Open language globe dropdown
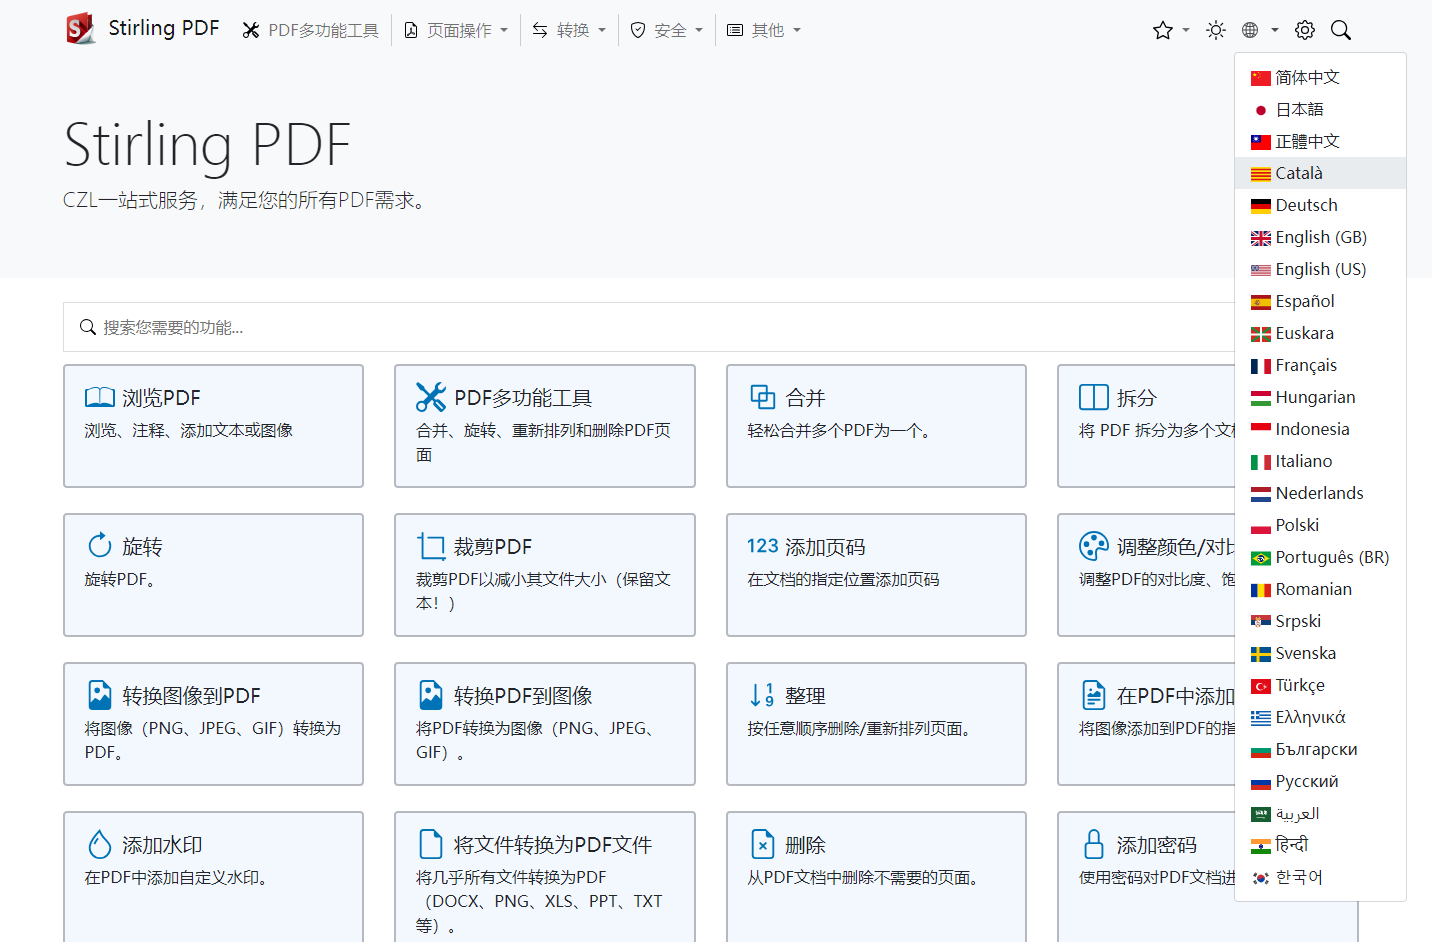The image size is (1432, 942). (1259, 30)
